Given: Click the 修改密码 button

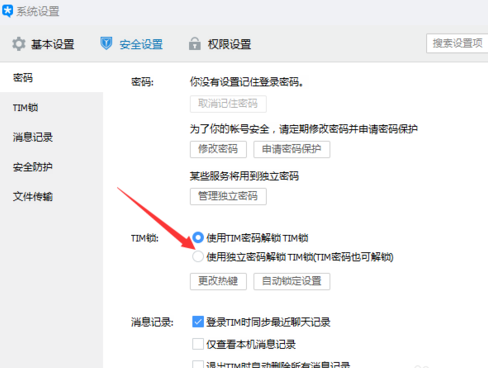Looking at the screenshot, I should pos(218,149).
